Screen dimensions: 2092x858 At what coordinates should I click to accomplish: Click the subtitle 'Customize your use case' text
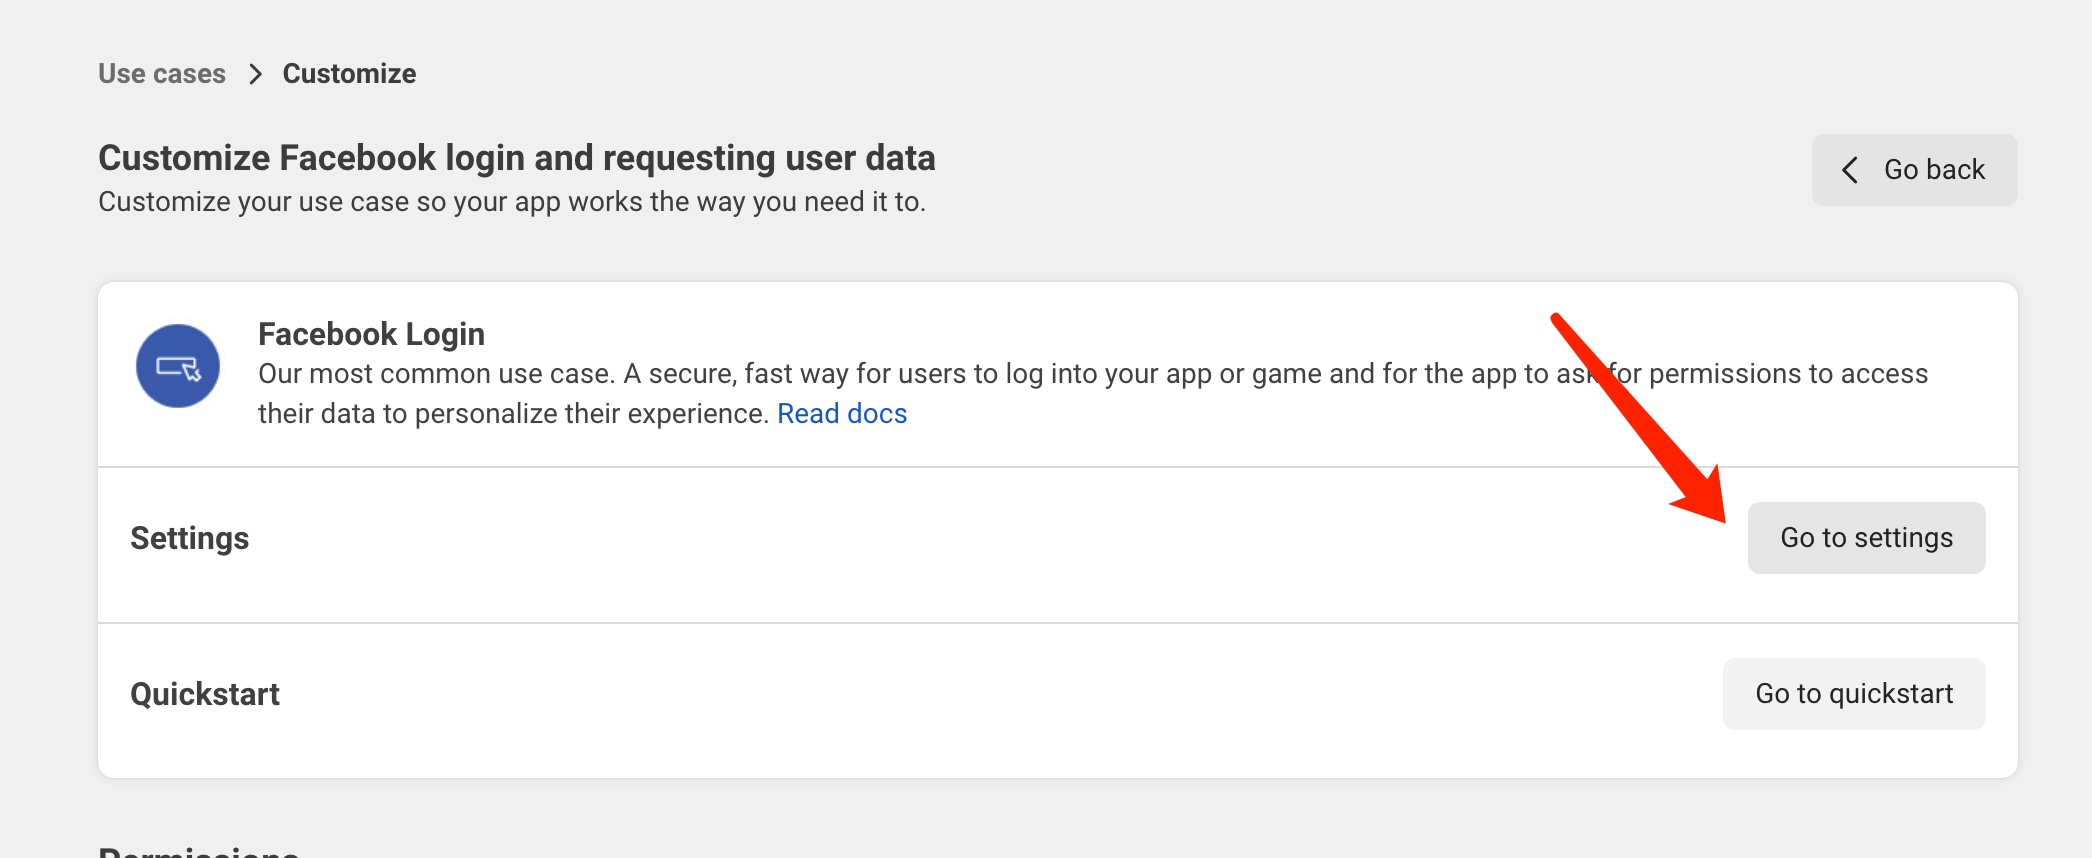(512, 202)
